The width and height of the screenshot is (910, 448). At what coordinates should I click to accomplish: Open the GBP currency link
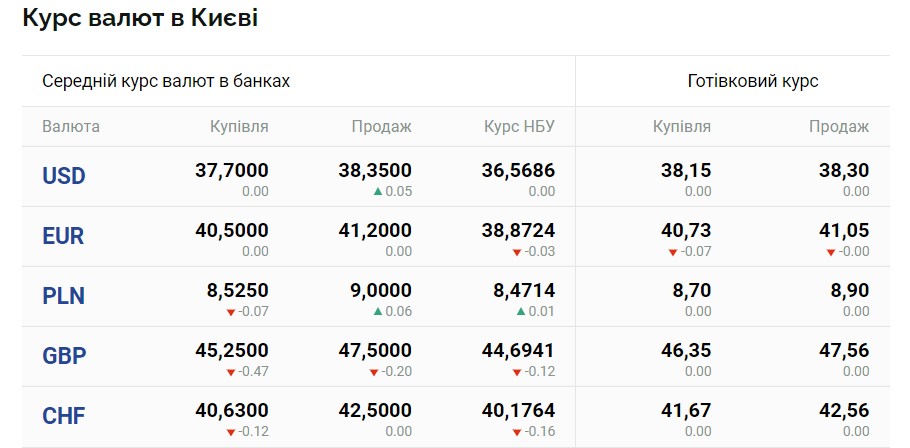(x=64, y=356)
